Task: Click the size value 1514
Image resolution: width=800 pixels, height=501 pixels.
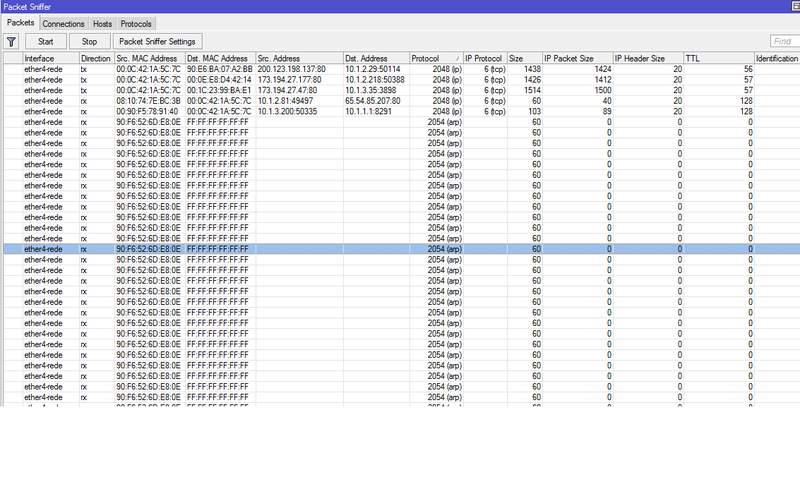Action: 532,90
